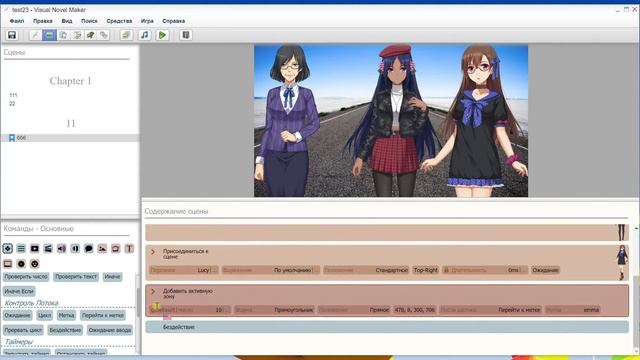Image resolution: width=640 pixels, height=360 pixels.
Task: Select the letter T text command category
Action: point(129,249)
